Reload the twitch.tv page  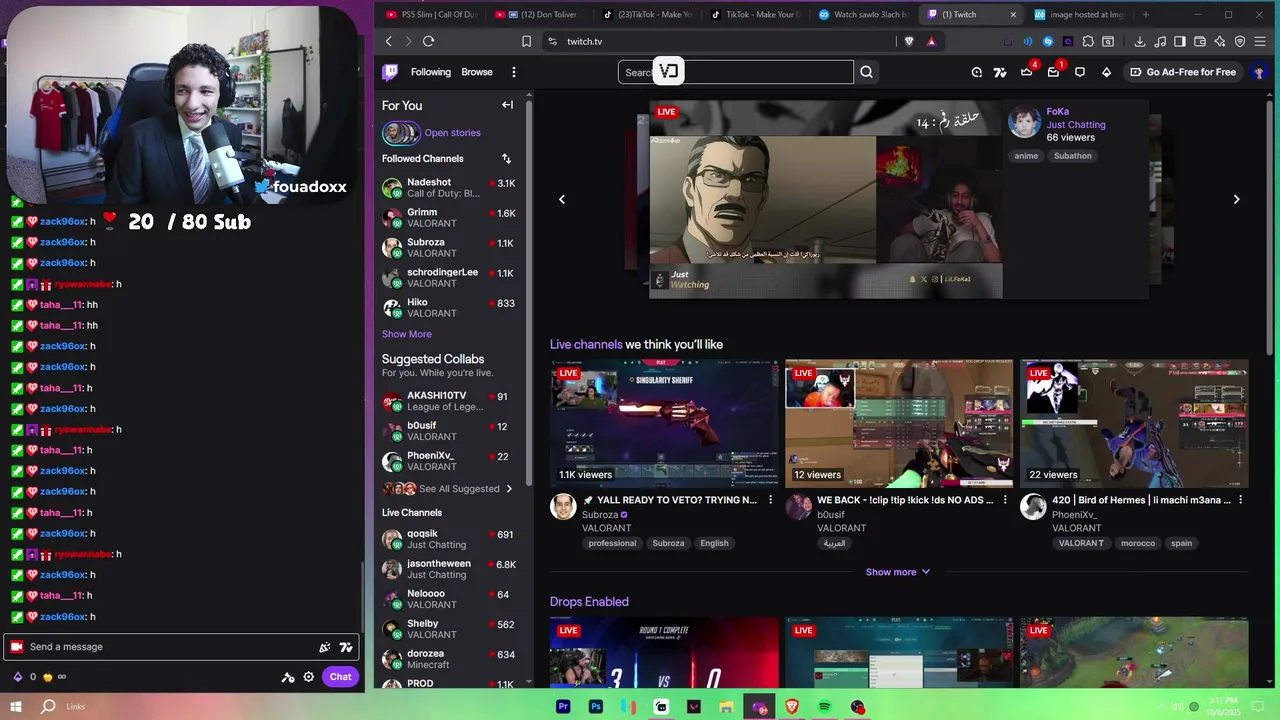click(x=428, y=41)
